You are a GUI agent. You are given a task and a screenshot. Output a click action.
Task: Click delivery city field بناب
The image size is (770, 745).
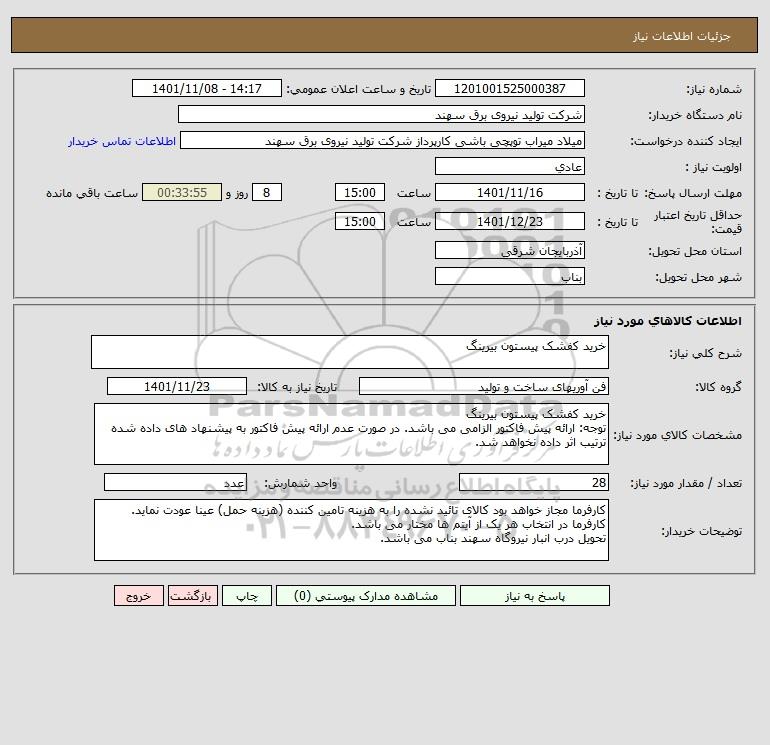click(x=510, y=277)
